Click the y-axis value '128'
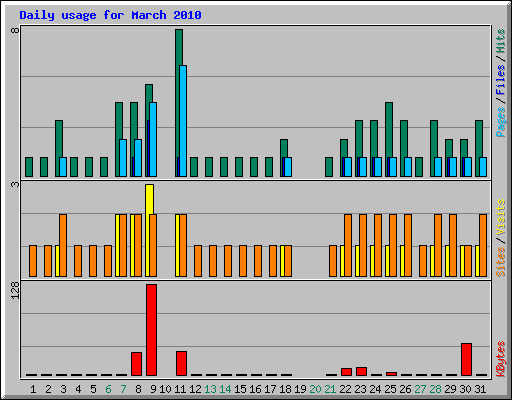Viewport: 512px width, 400px height. click(x=15, y=290)
